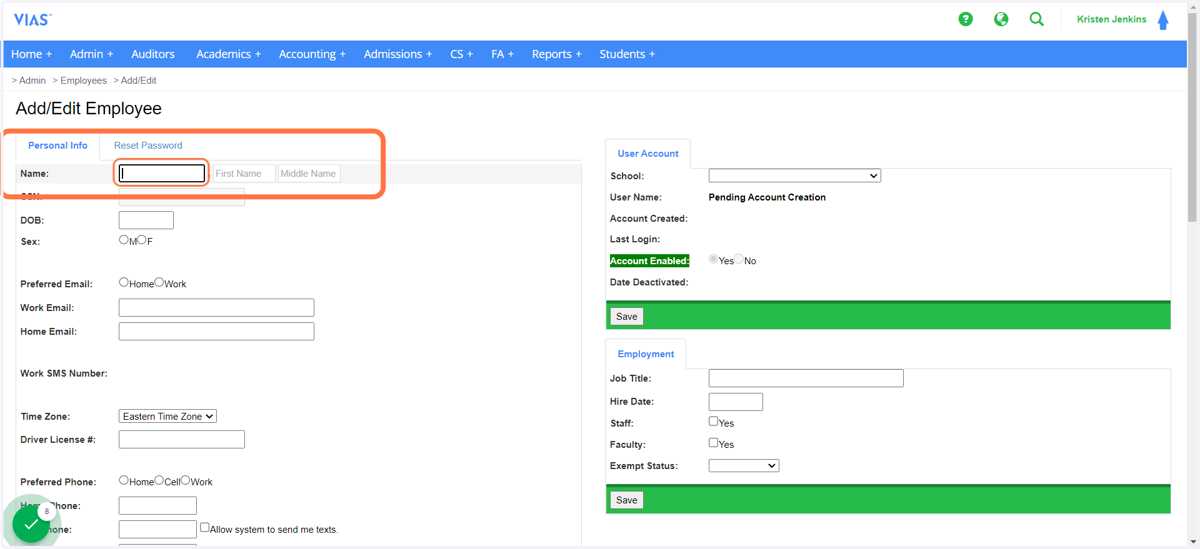Image resolution: width=1200 pixels, height=549 pixels.
Task: Open the Time Zone dropdown
Action: coord(168,416)
